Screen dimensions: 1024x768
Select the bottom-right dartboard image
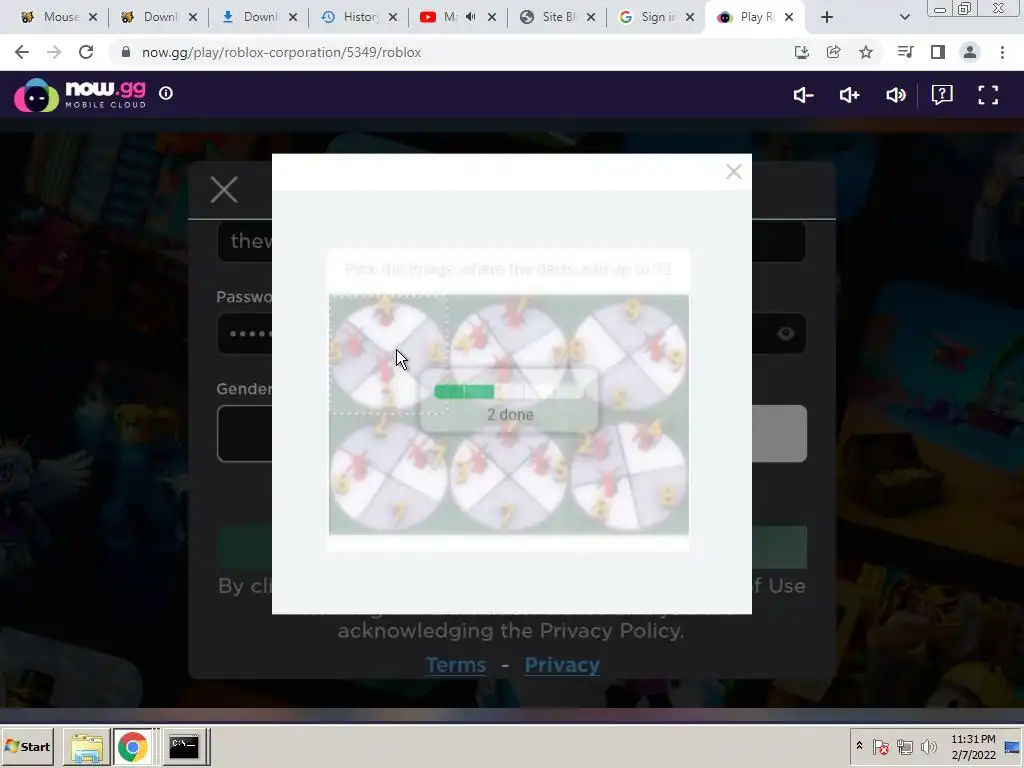point(629,475)
